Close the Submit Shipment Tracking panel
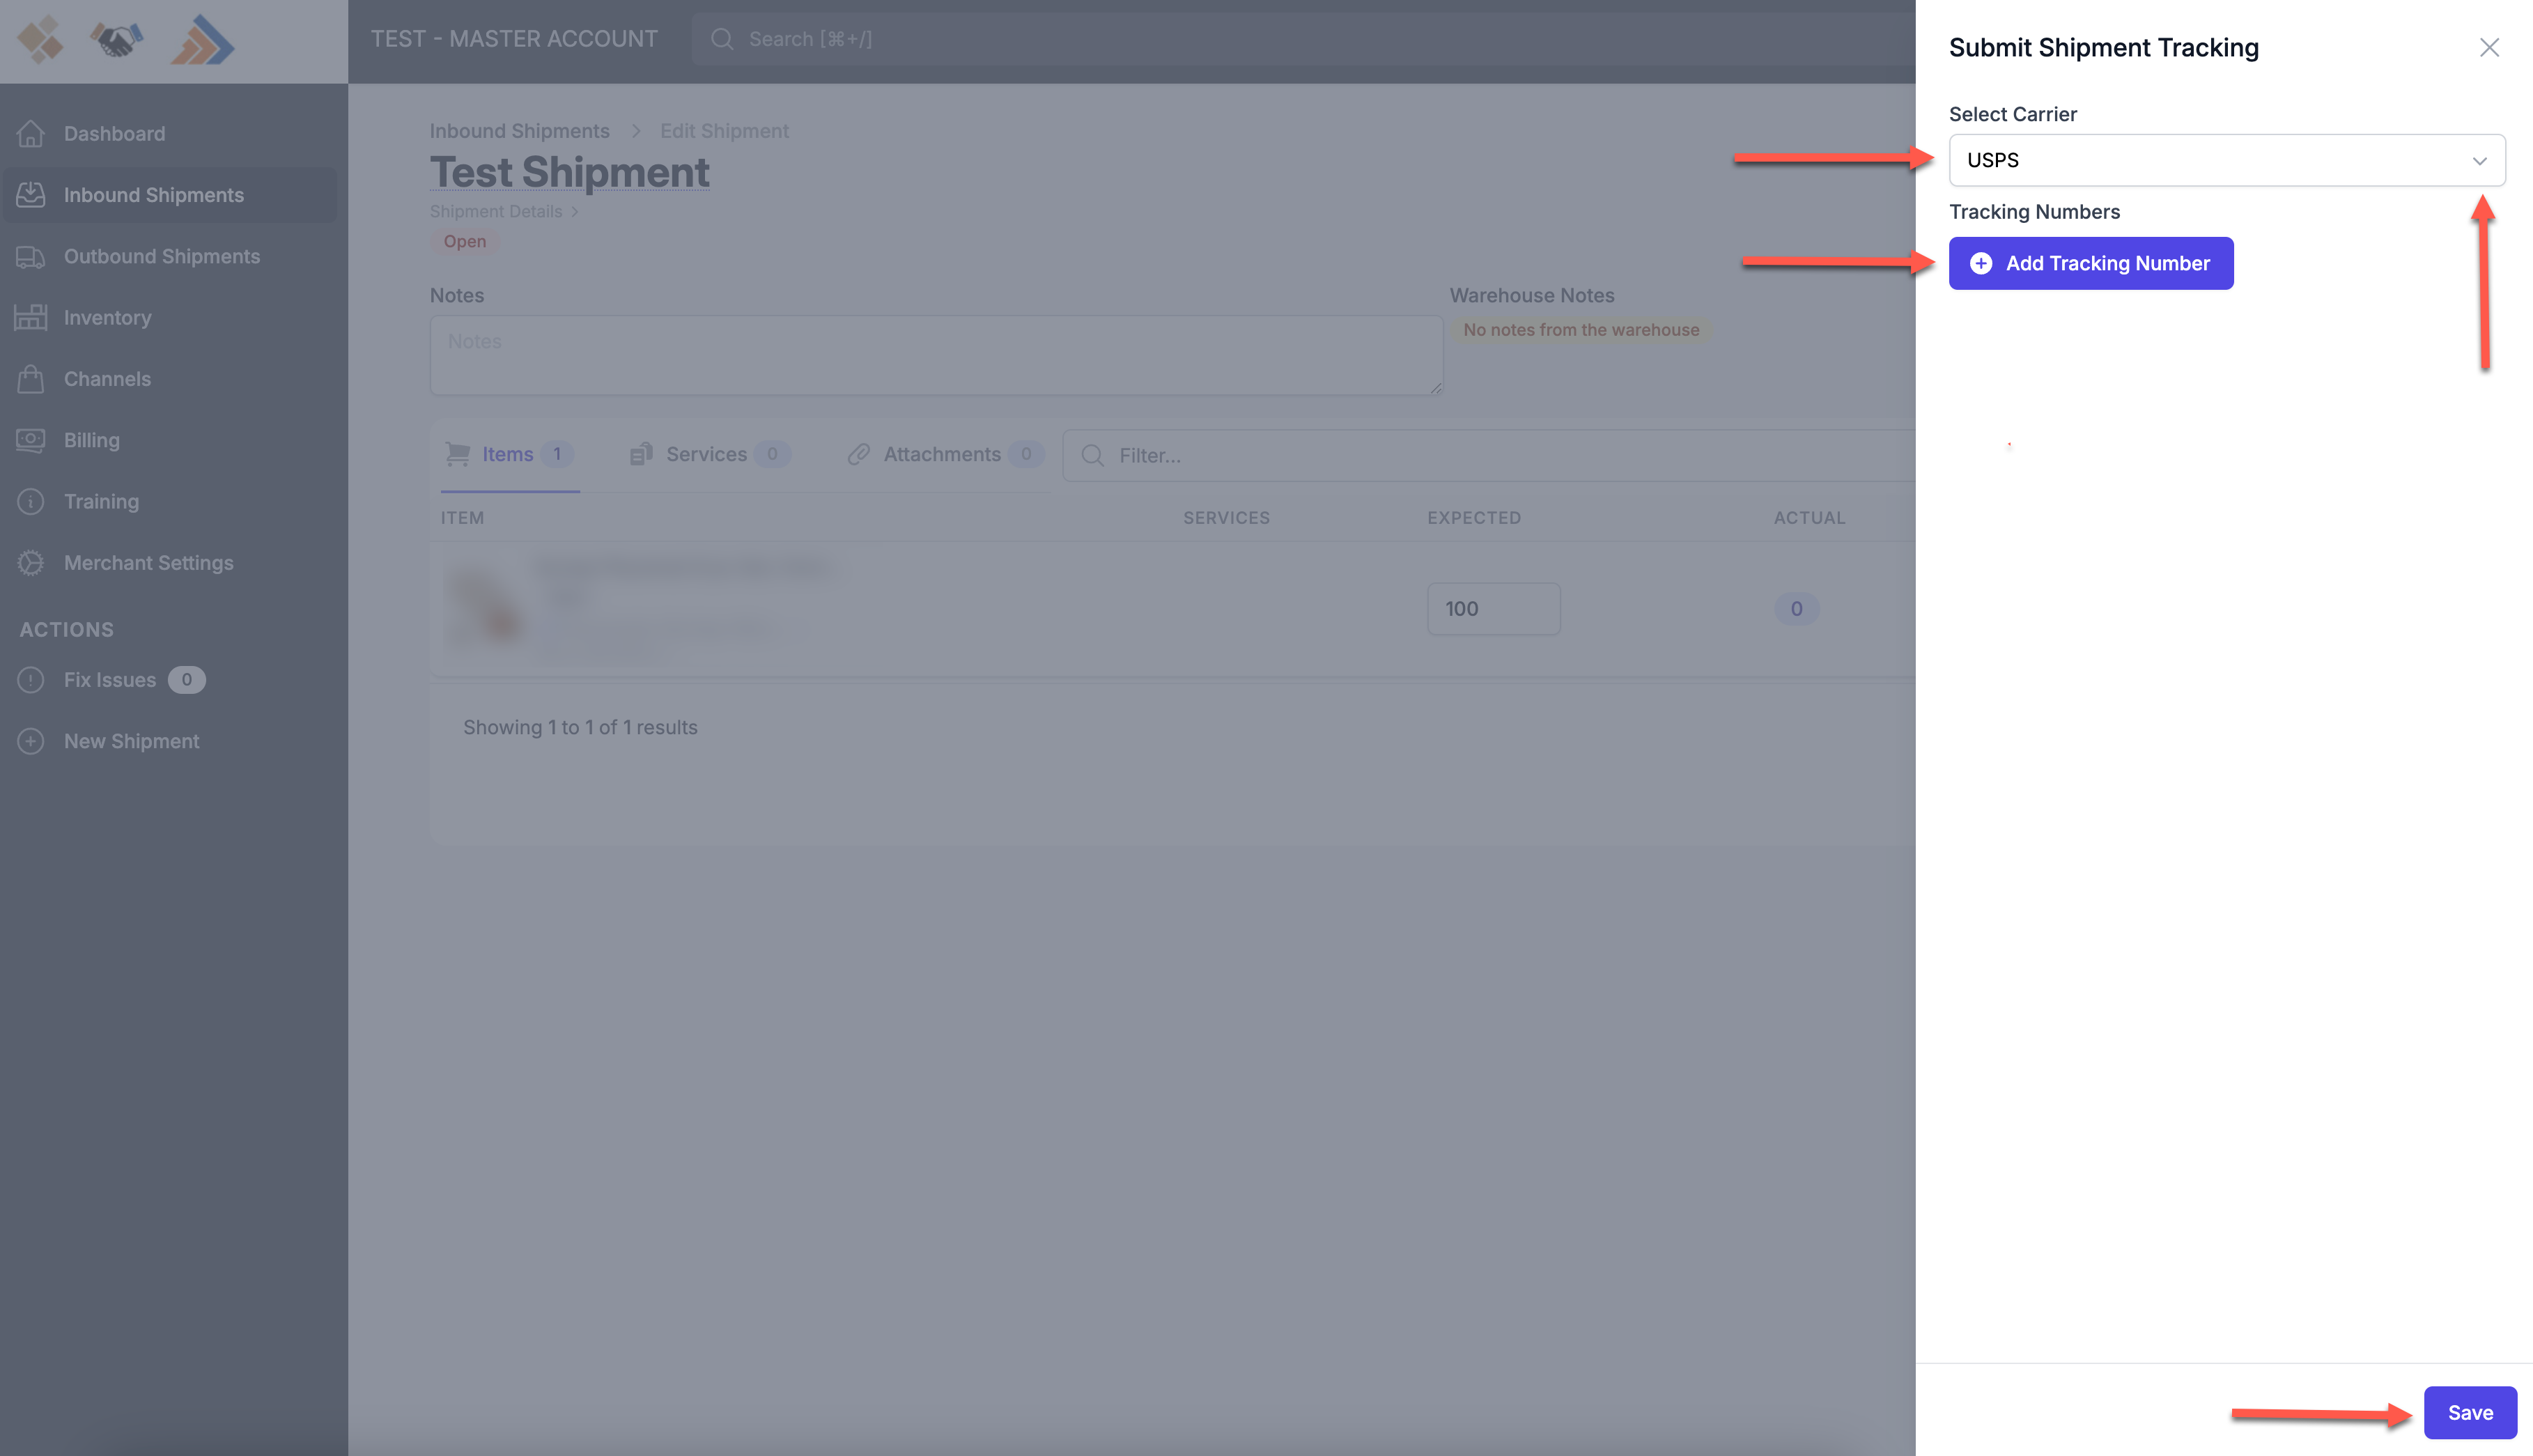Image resolution: width=2533 pixels, height=1456 pixels. pyautogui.click(x=2489, y=48)
